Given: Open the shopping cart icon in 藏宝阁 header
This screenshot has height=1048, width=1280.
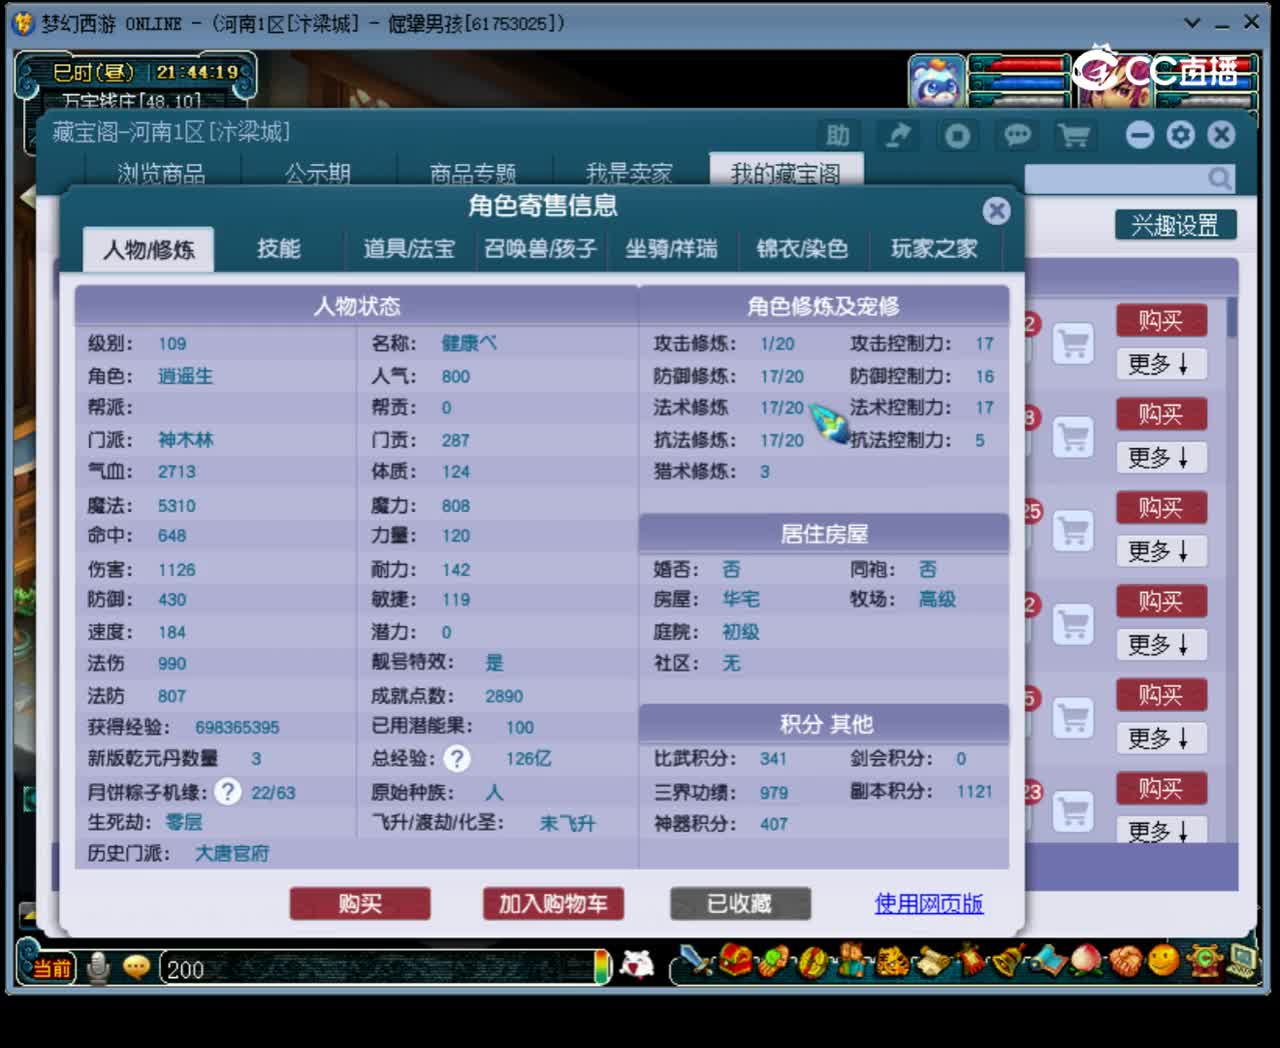Looking at the screenshot, I should tap(1075, 135).
